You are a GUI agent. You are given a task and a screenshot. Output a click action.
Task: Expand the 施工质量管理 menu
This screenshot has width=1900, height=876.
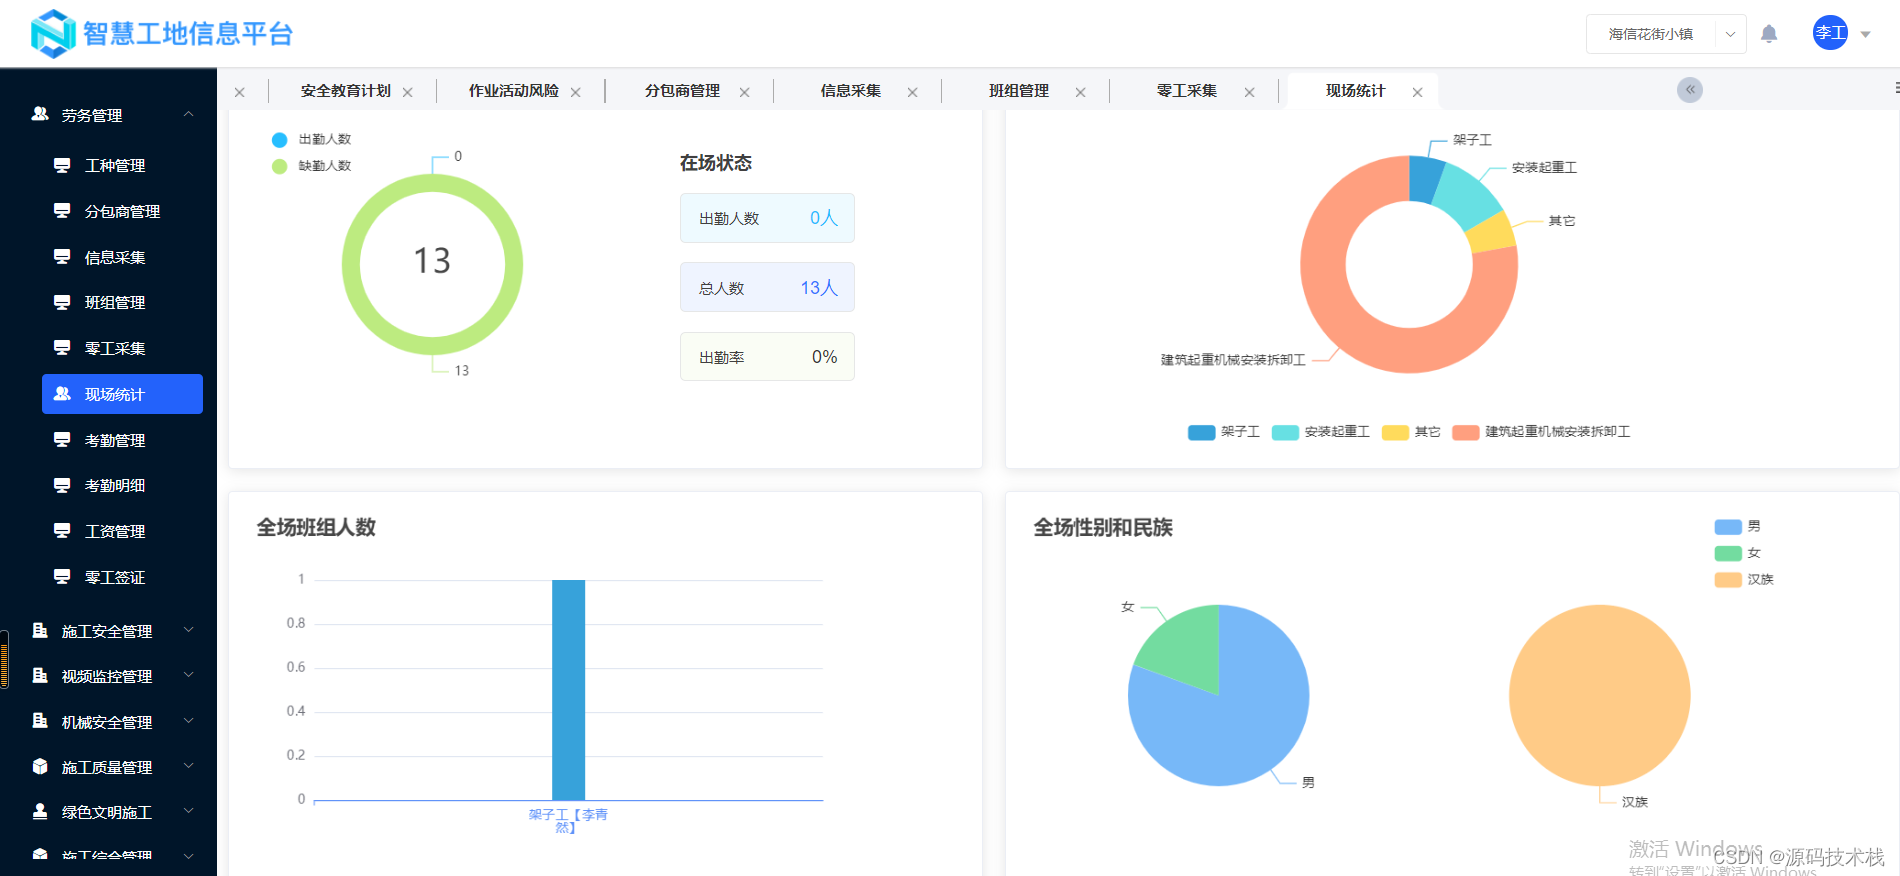(188, 766)
